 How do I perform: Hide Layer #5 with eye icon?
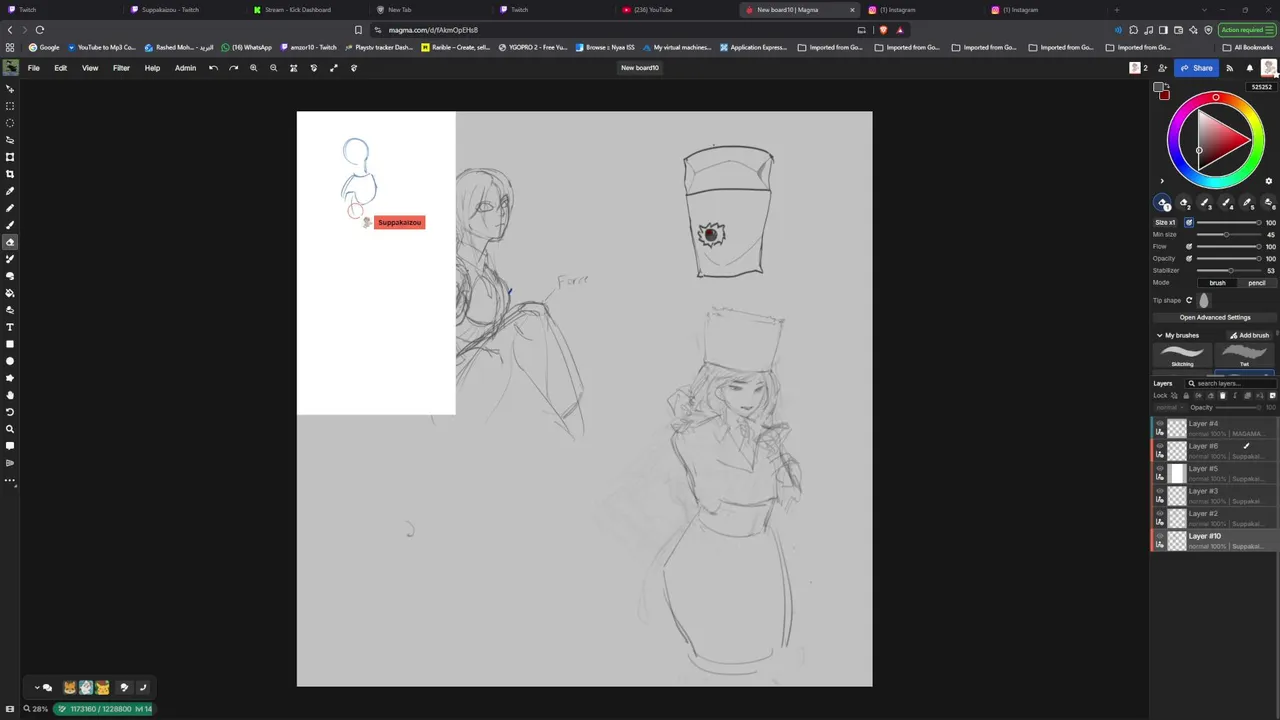(x=1160, y=469)
